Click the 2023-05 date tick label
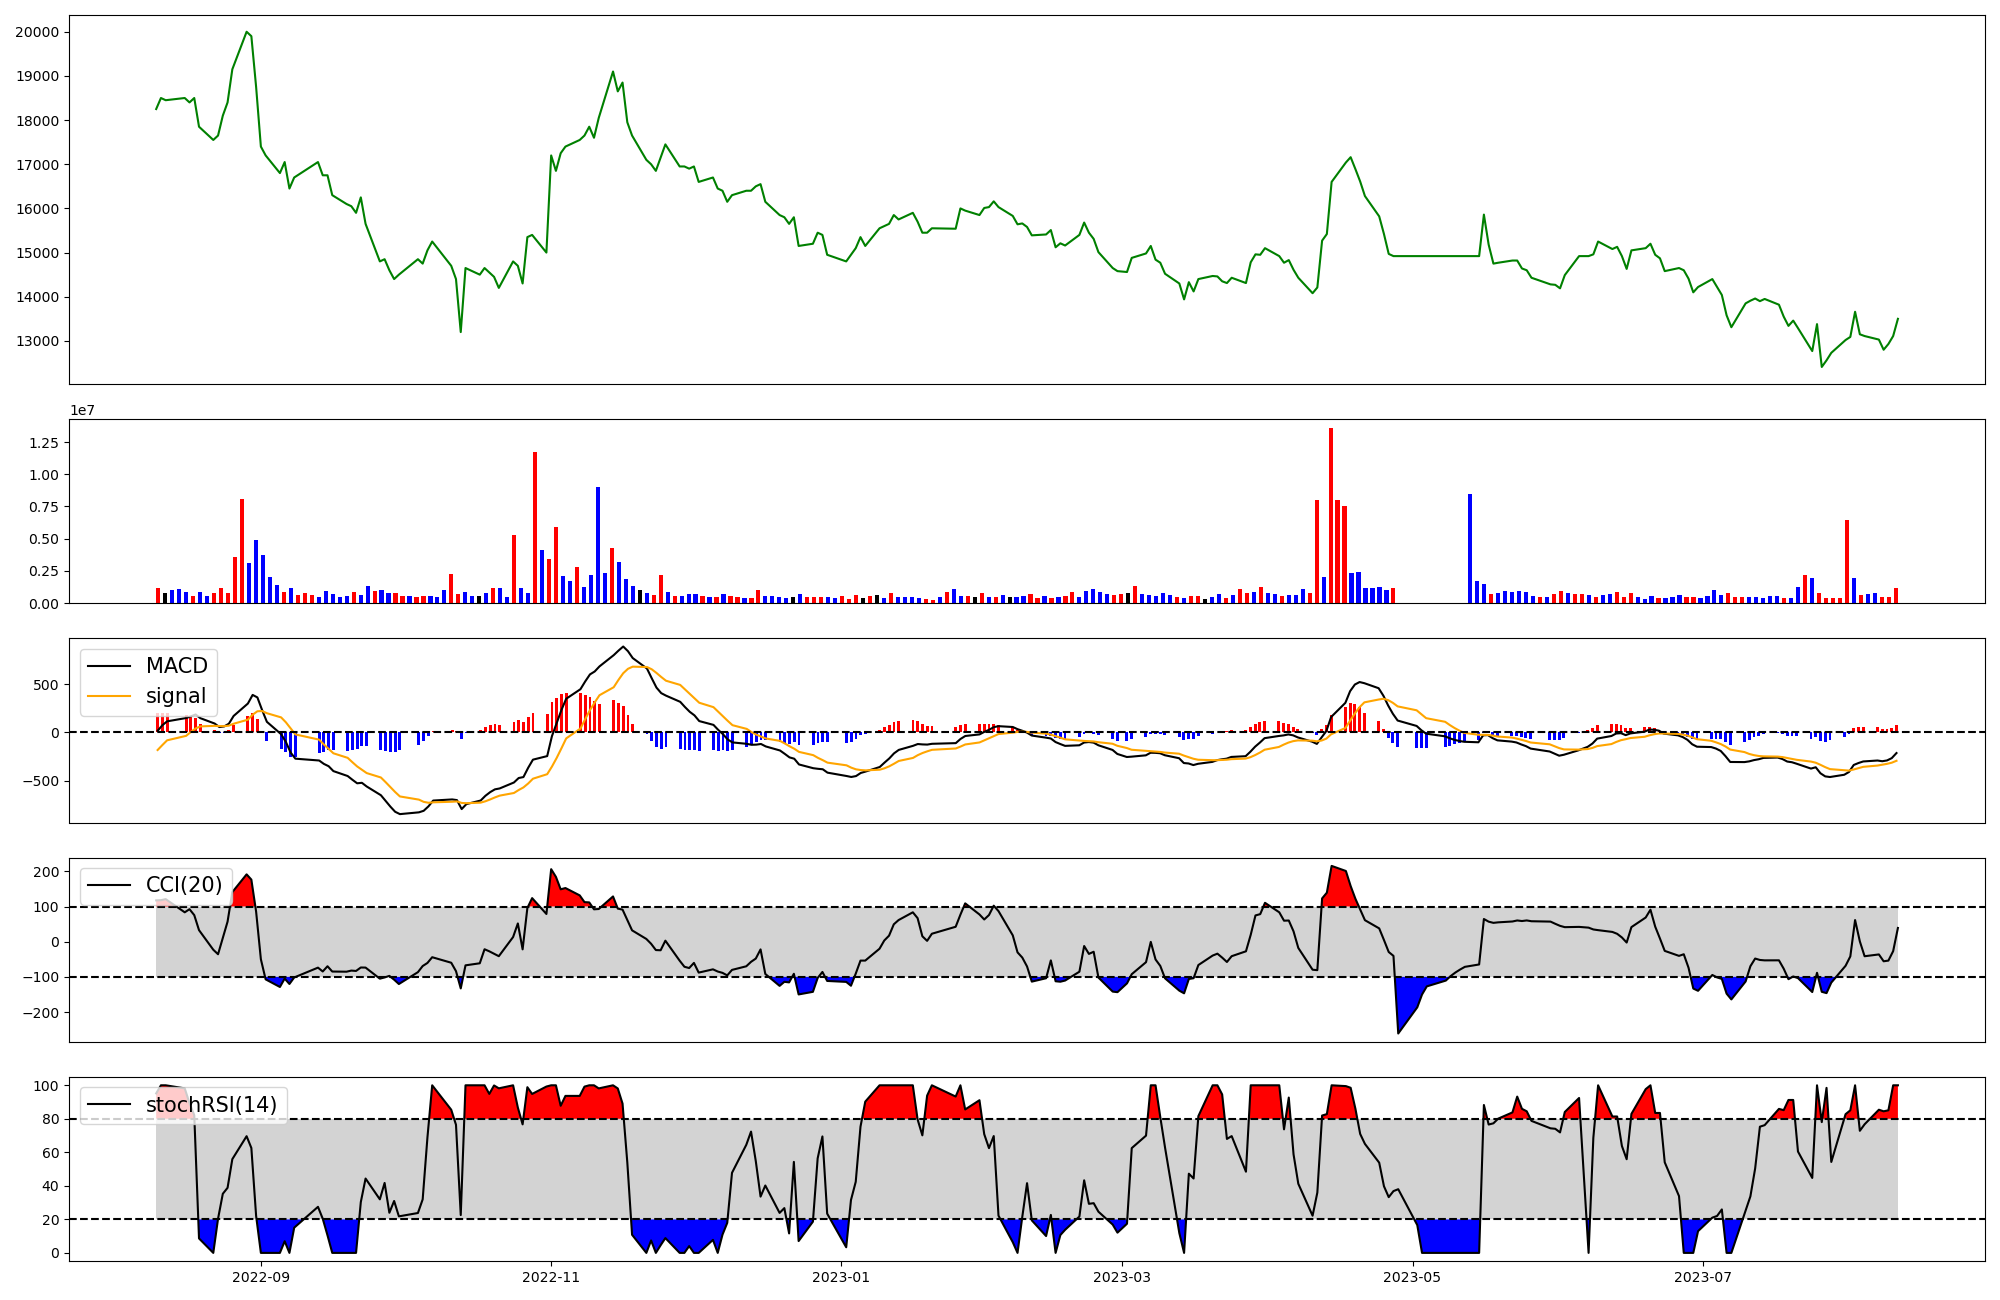The image size is (2000, 1300). click(1412, 1277)
